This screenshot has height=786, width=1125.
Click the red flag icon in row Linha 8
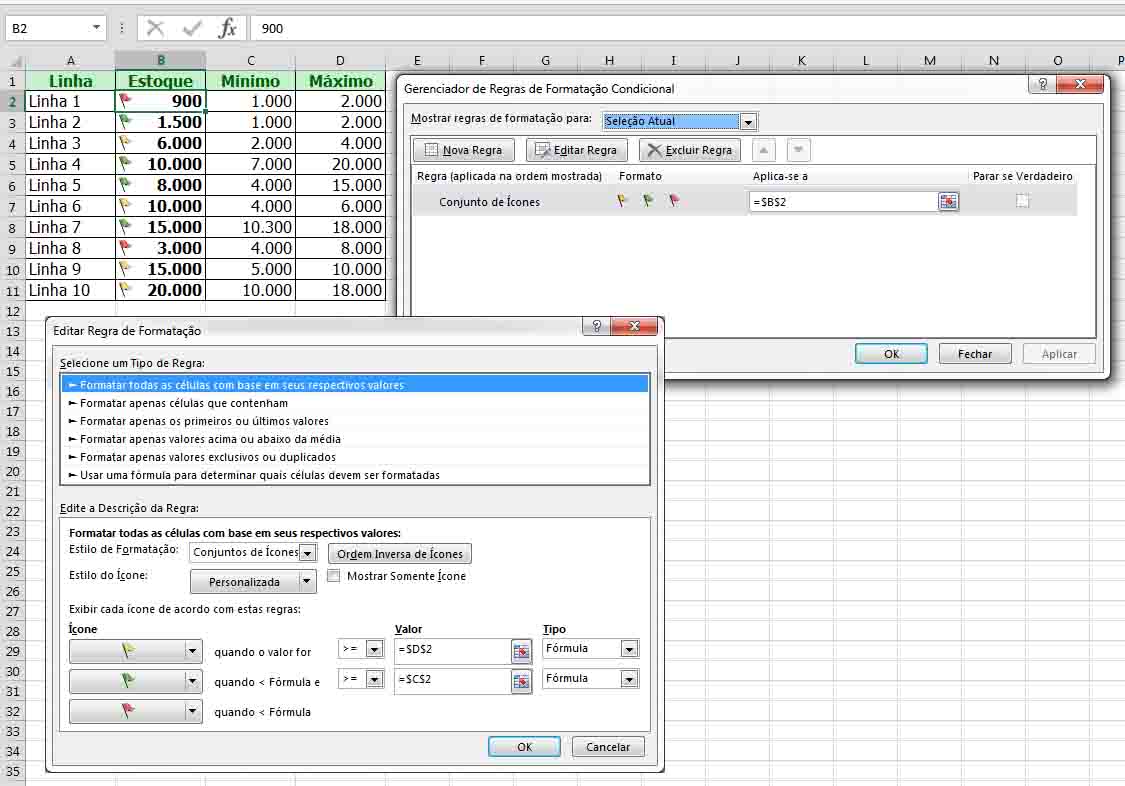pyautogui.click(x=125, y=247)
